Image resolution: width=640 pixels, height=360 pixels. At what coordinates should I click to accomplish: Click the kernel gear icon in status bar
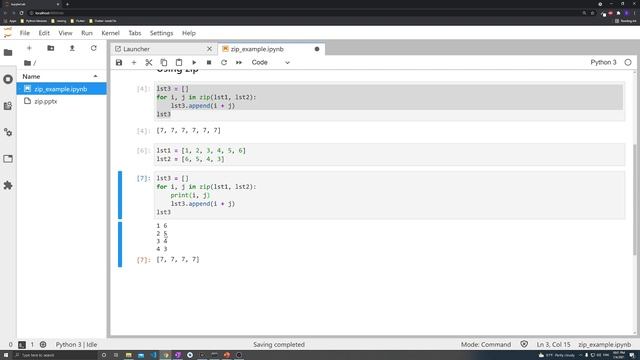point(43,344)
